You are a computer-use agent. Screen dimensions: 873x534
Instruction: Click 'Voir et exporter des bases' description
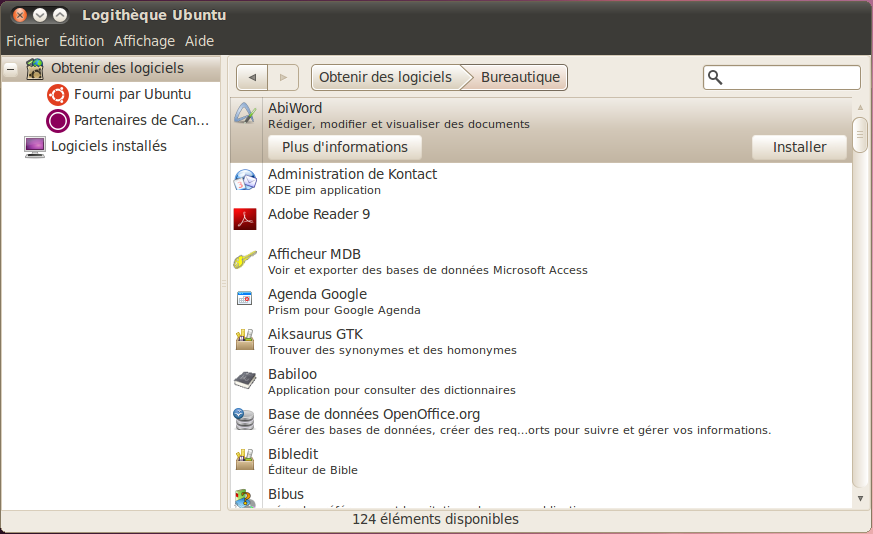(428, 271)
